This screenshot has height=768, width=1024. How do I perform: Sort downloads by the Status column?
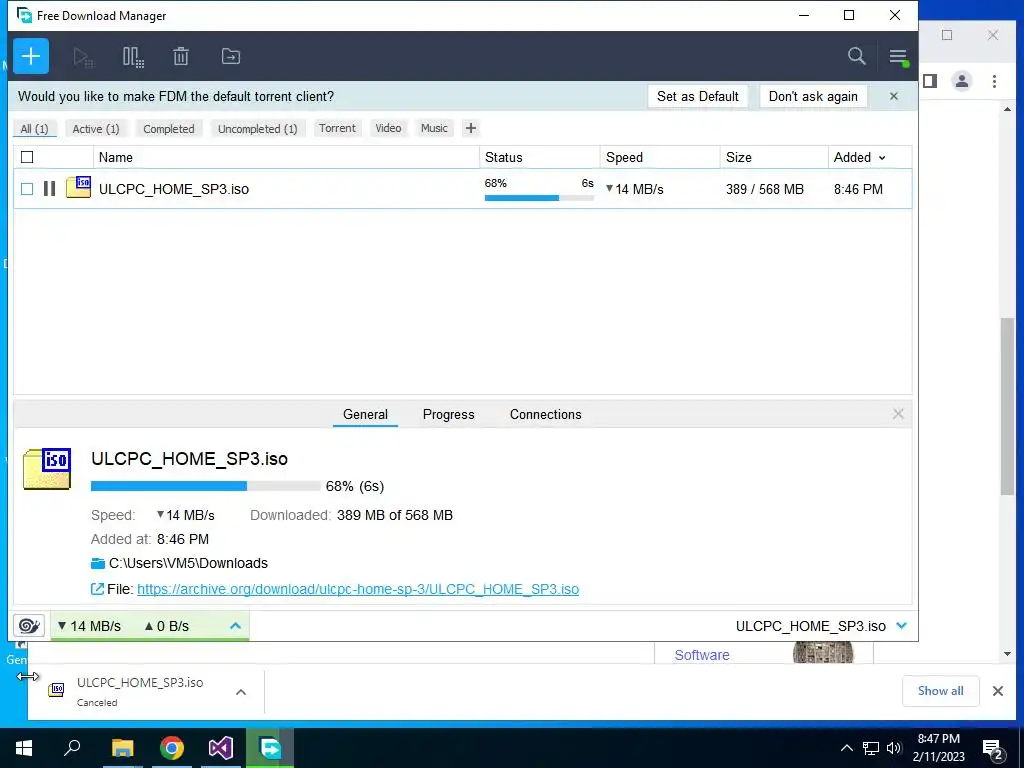click(539, 157)
